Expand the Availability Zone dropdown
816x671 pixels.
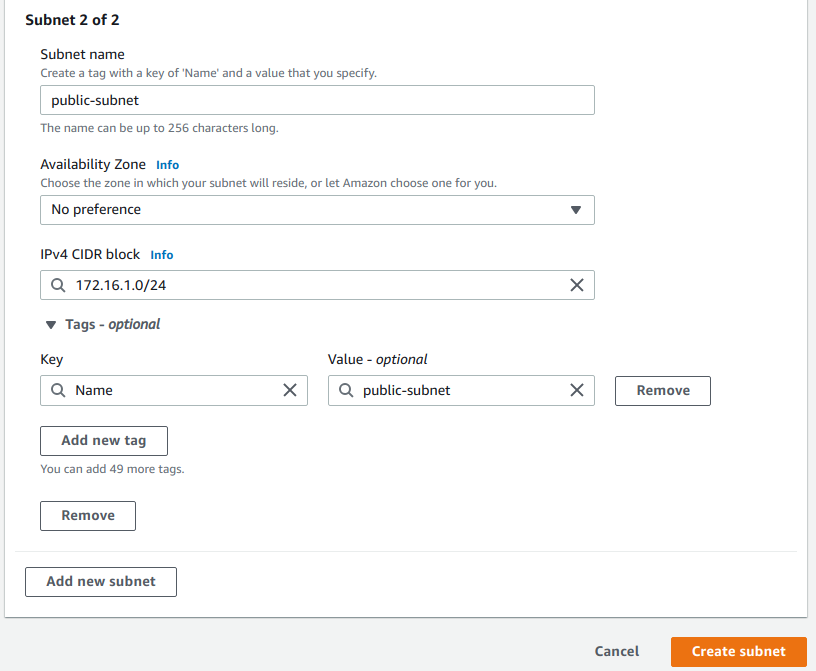[x=317, y=210]
